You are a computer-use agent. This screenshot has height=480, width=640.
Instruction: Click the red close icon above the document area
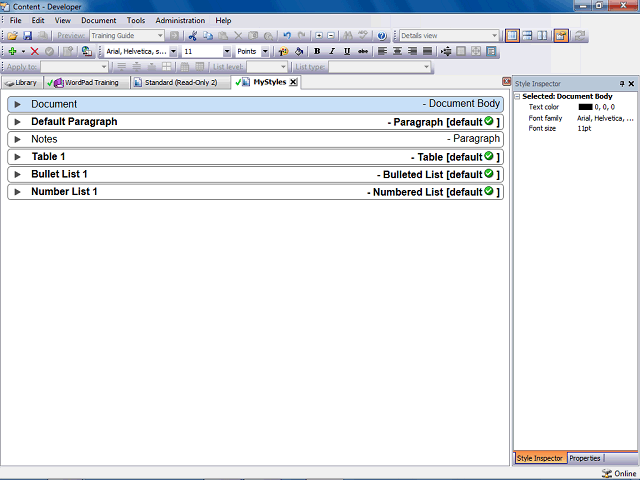(x=506, y=81)
